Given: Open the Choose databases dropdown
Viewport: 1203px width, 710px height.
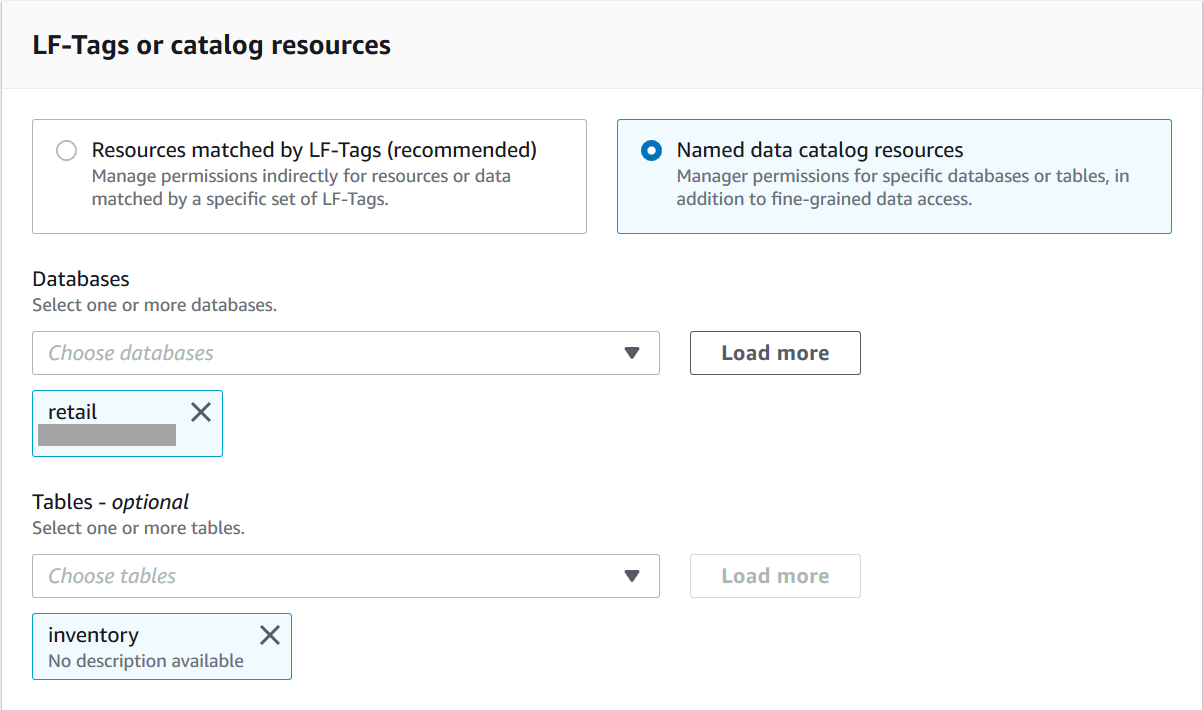Looking at the screenshot, I should tap(345, 352).
